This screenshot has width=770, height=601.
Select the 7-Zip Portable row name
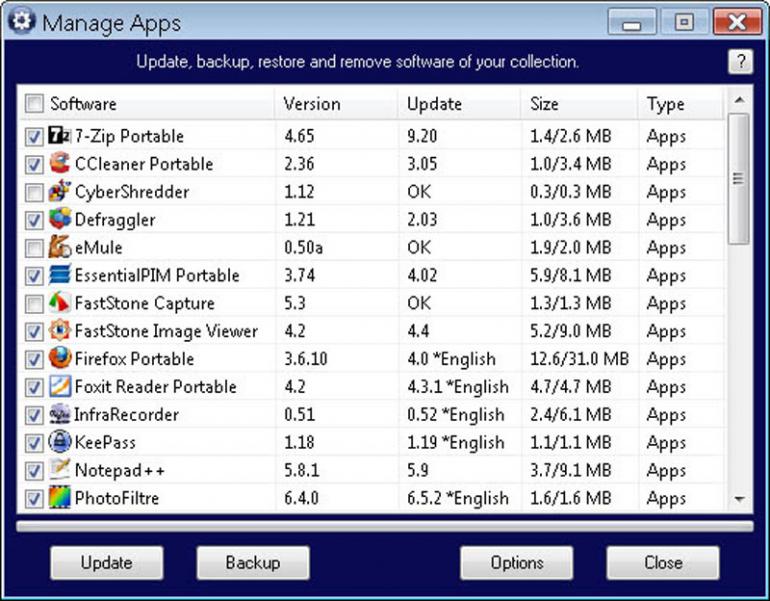[x=129, y=136]
